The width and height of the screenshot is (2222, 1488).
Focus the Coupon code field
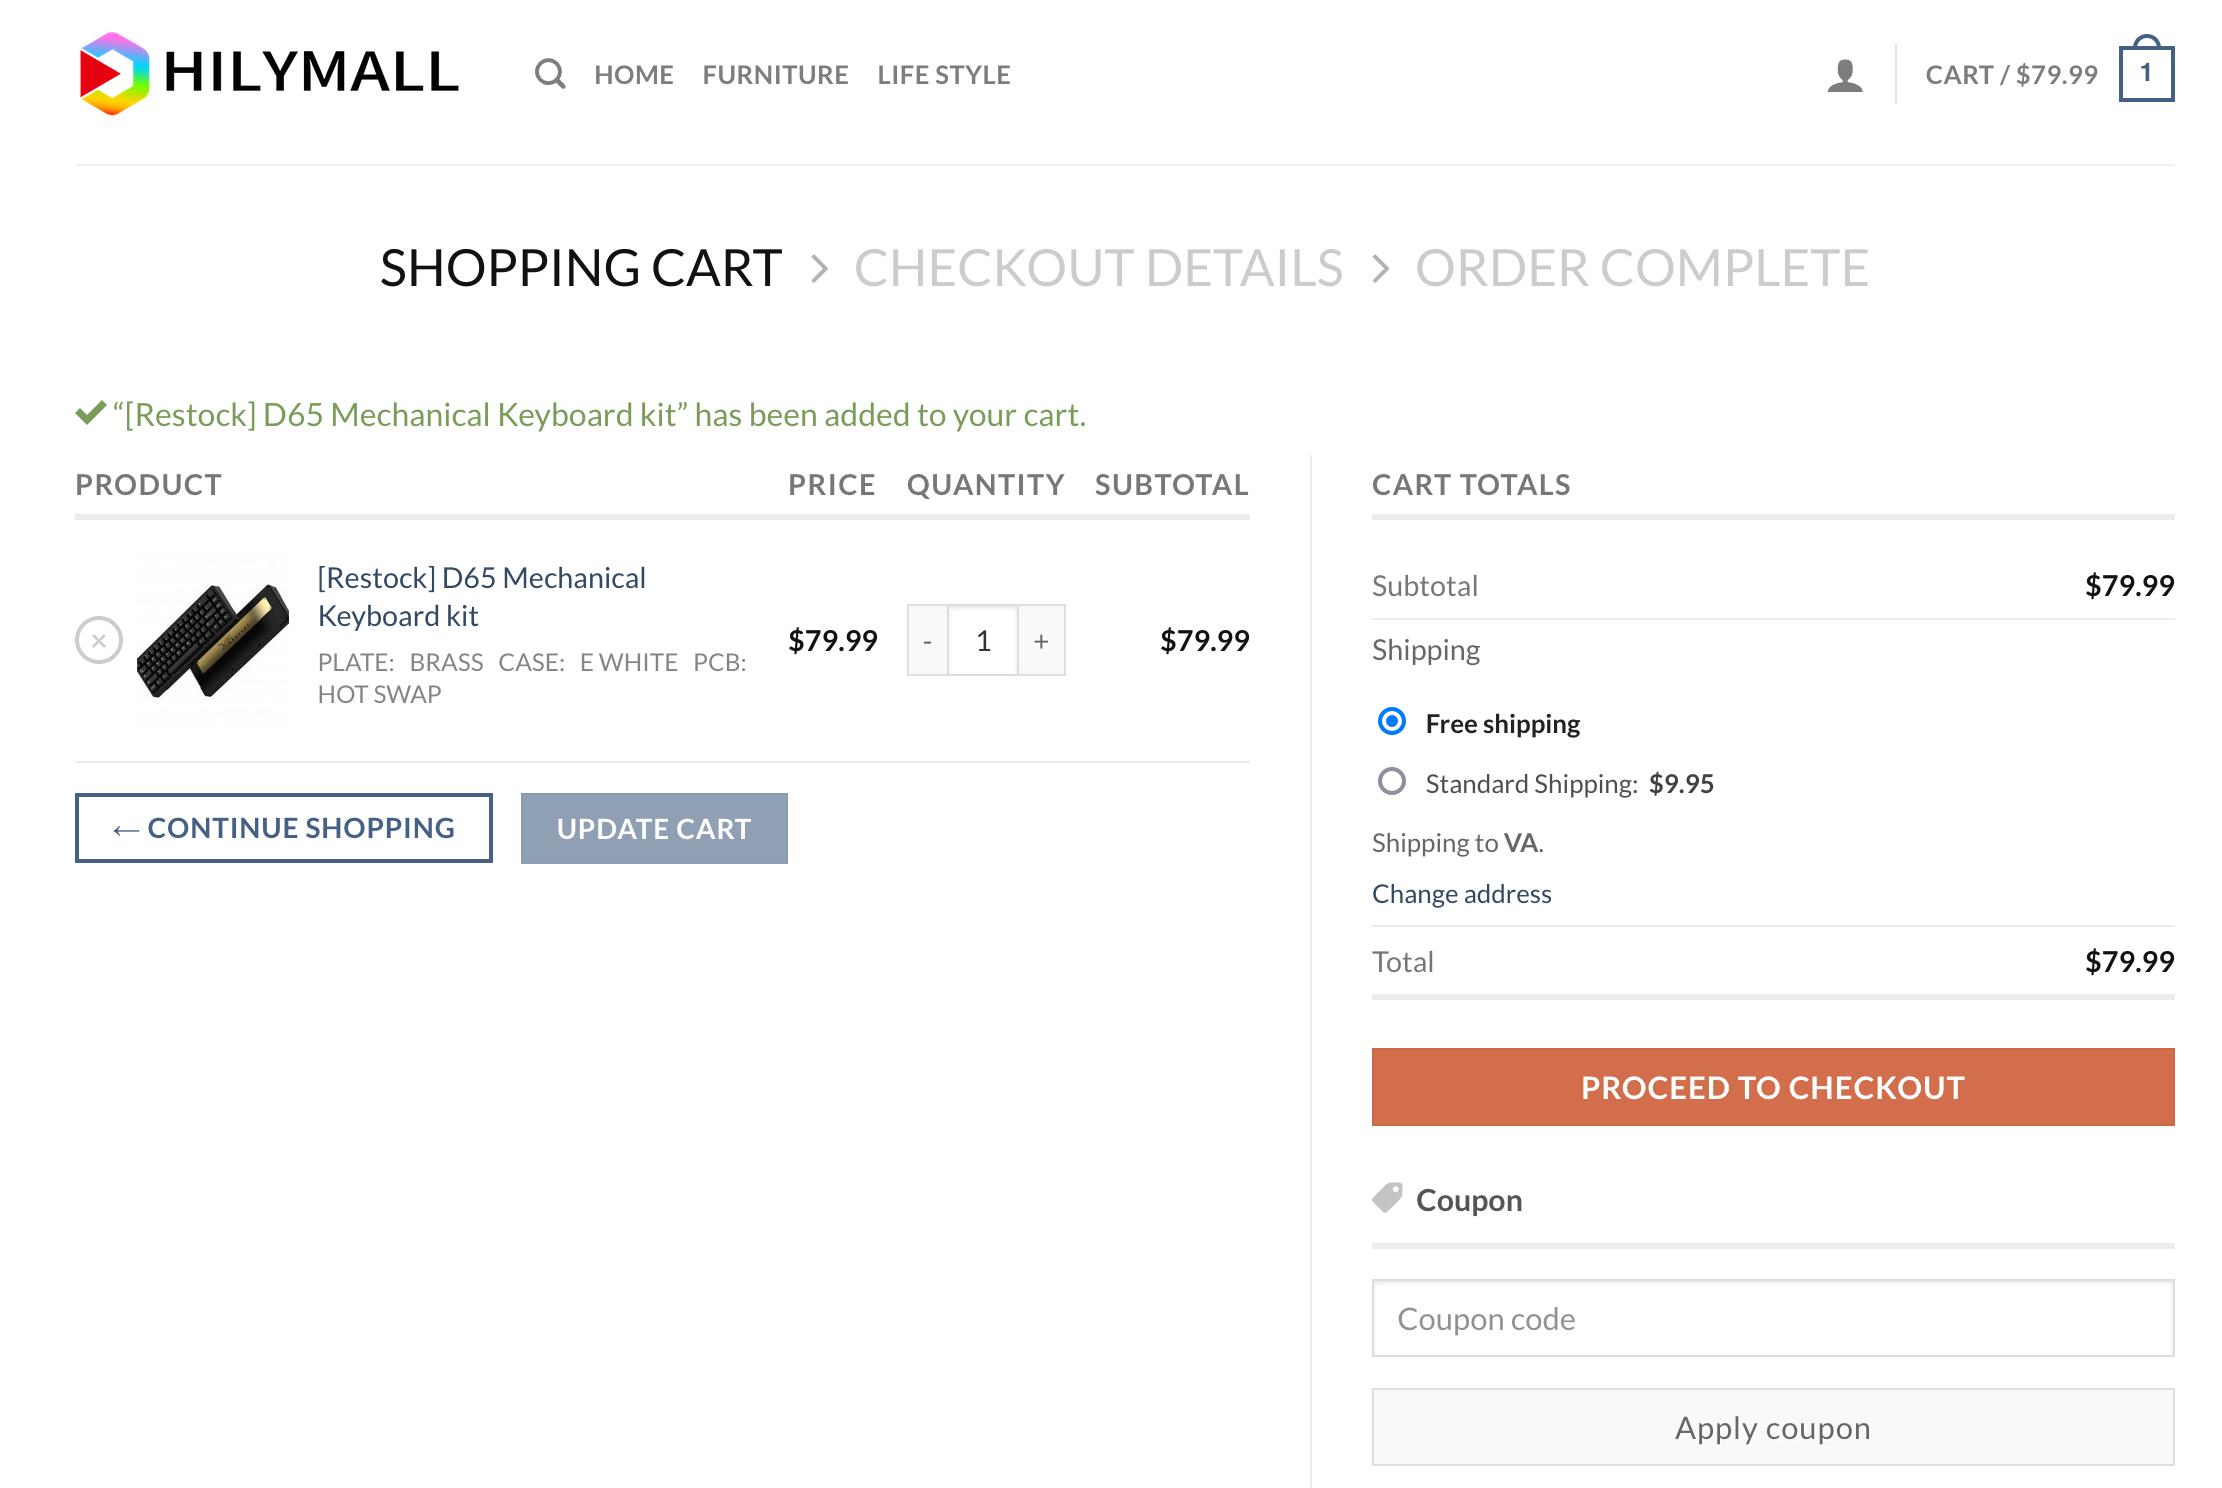1772,1318
